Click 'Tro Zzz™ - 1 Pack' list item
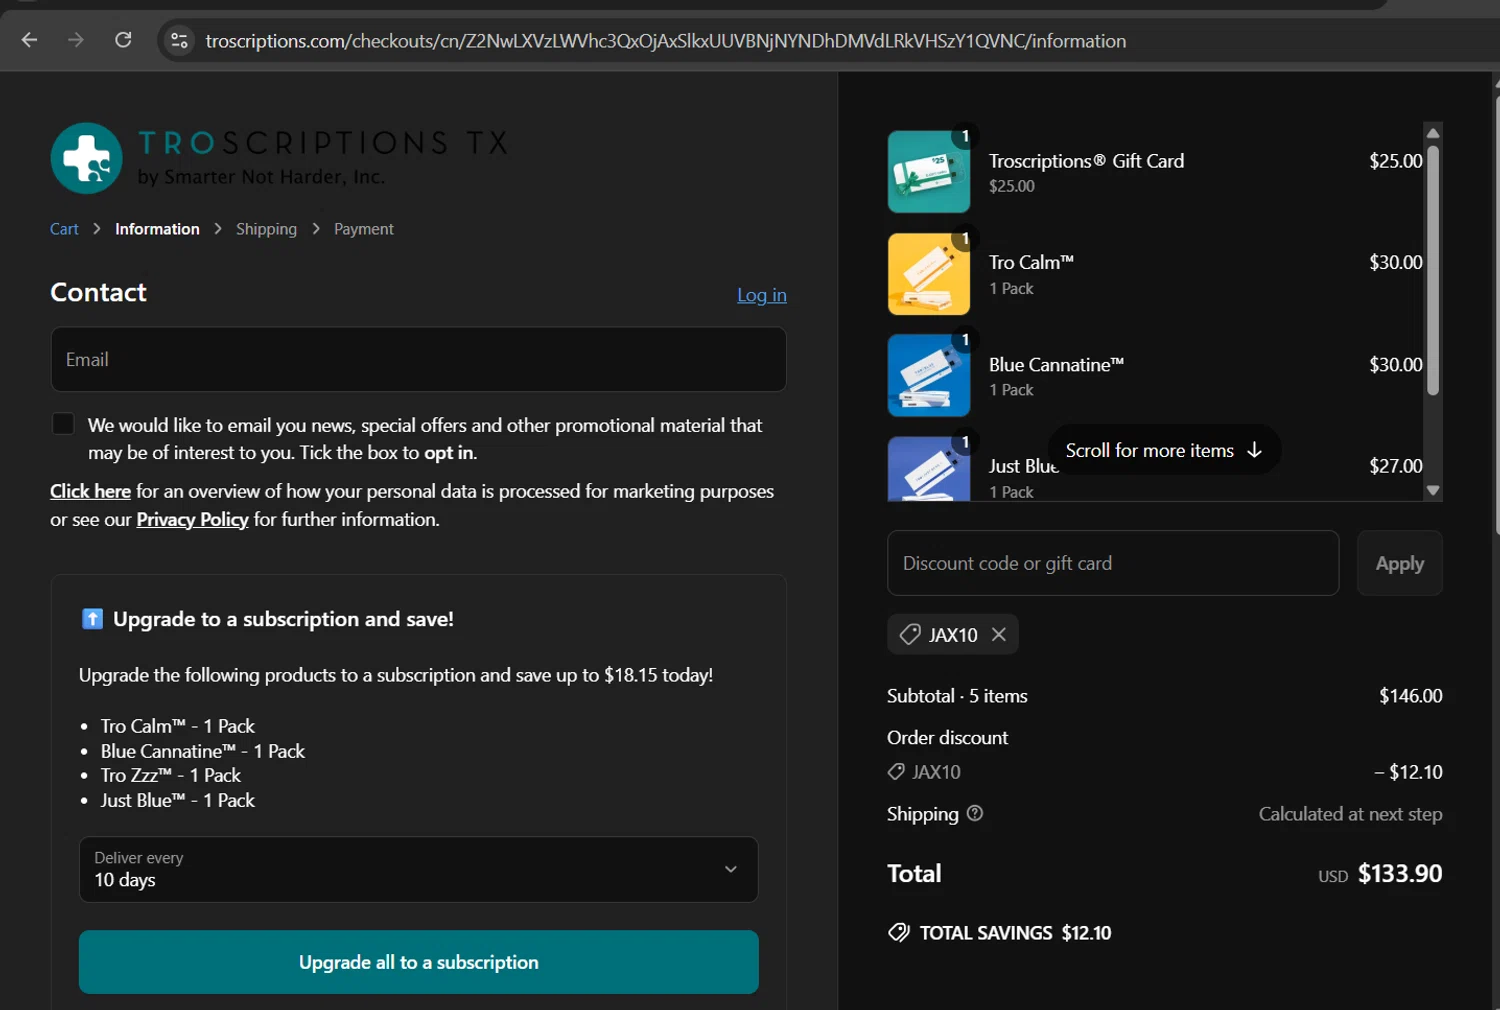 click(x=171, y=775)
